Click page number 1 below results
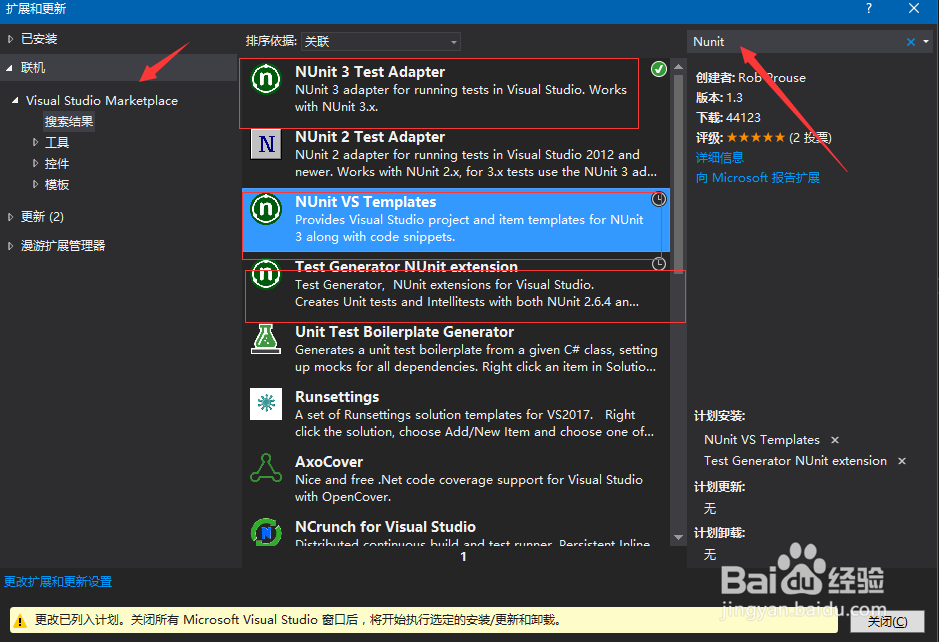Image resolution: width=939 pixels, height=642 pixels. pos(463,556)
